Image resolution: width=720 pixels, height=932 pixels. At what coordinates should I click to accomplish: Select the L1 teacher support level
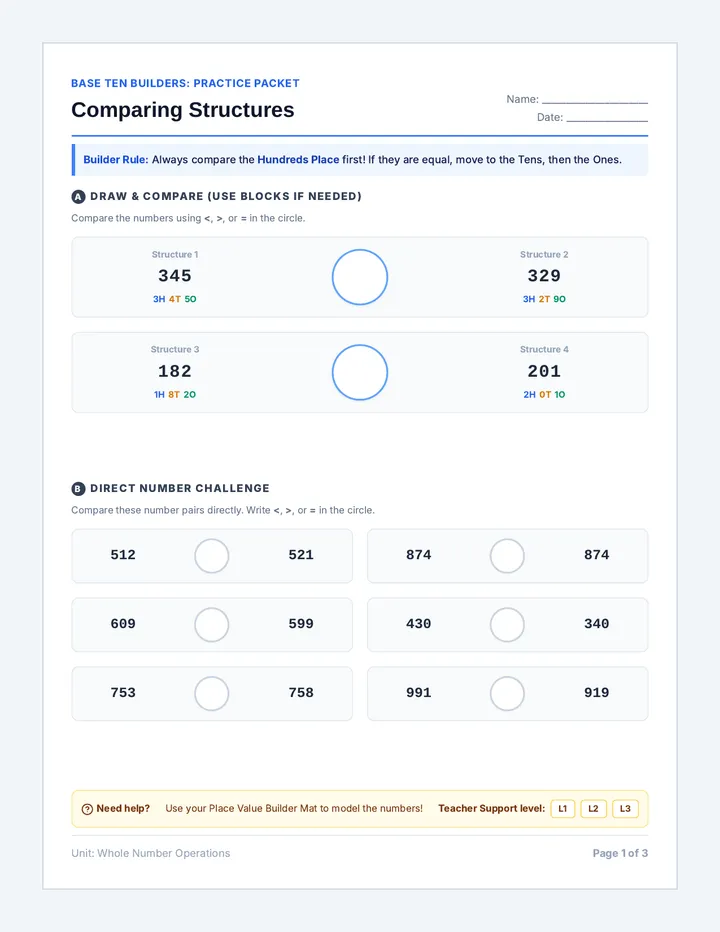562,808
